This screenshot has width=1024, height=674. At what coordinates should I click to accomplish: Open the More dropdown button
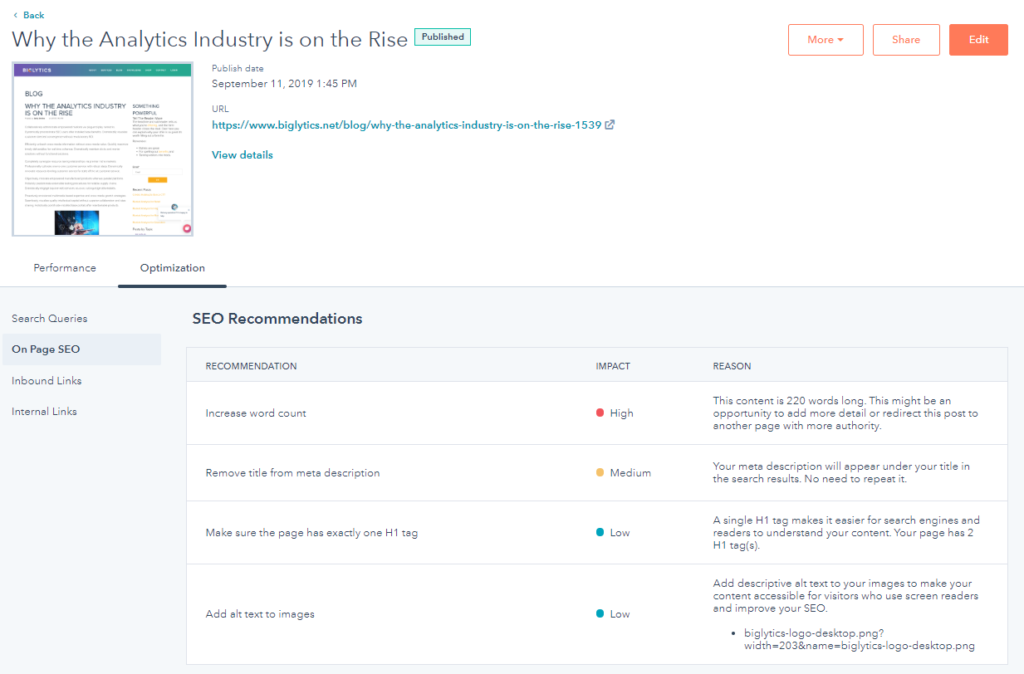click(825, 40)
